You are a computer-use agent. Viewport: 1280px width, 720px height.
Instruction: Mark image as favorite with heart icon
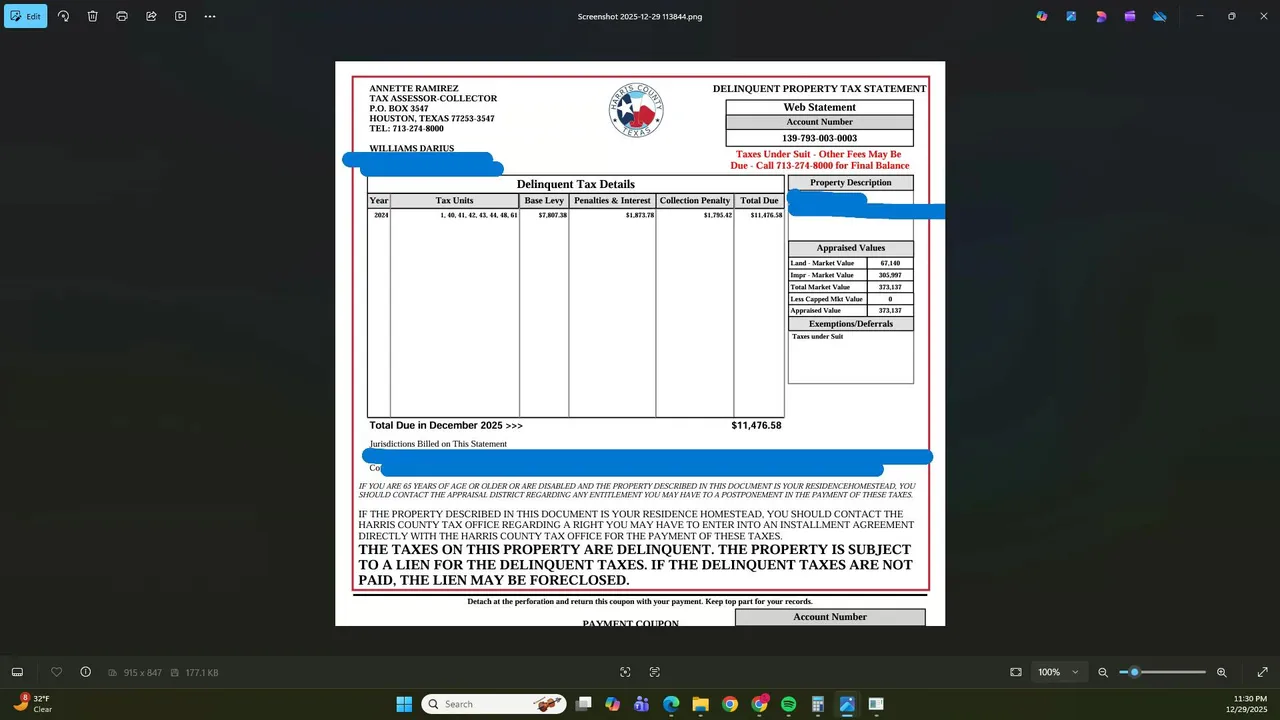click(x=56, y=672)
